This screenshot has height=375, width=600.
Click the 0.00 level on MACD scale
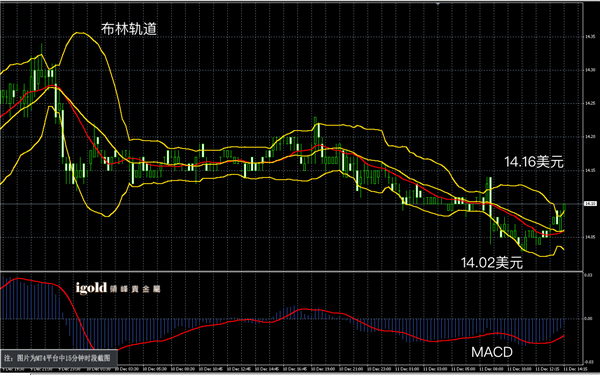click(x=588, y=318)
